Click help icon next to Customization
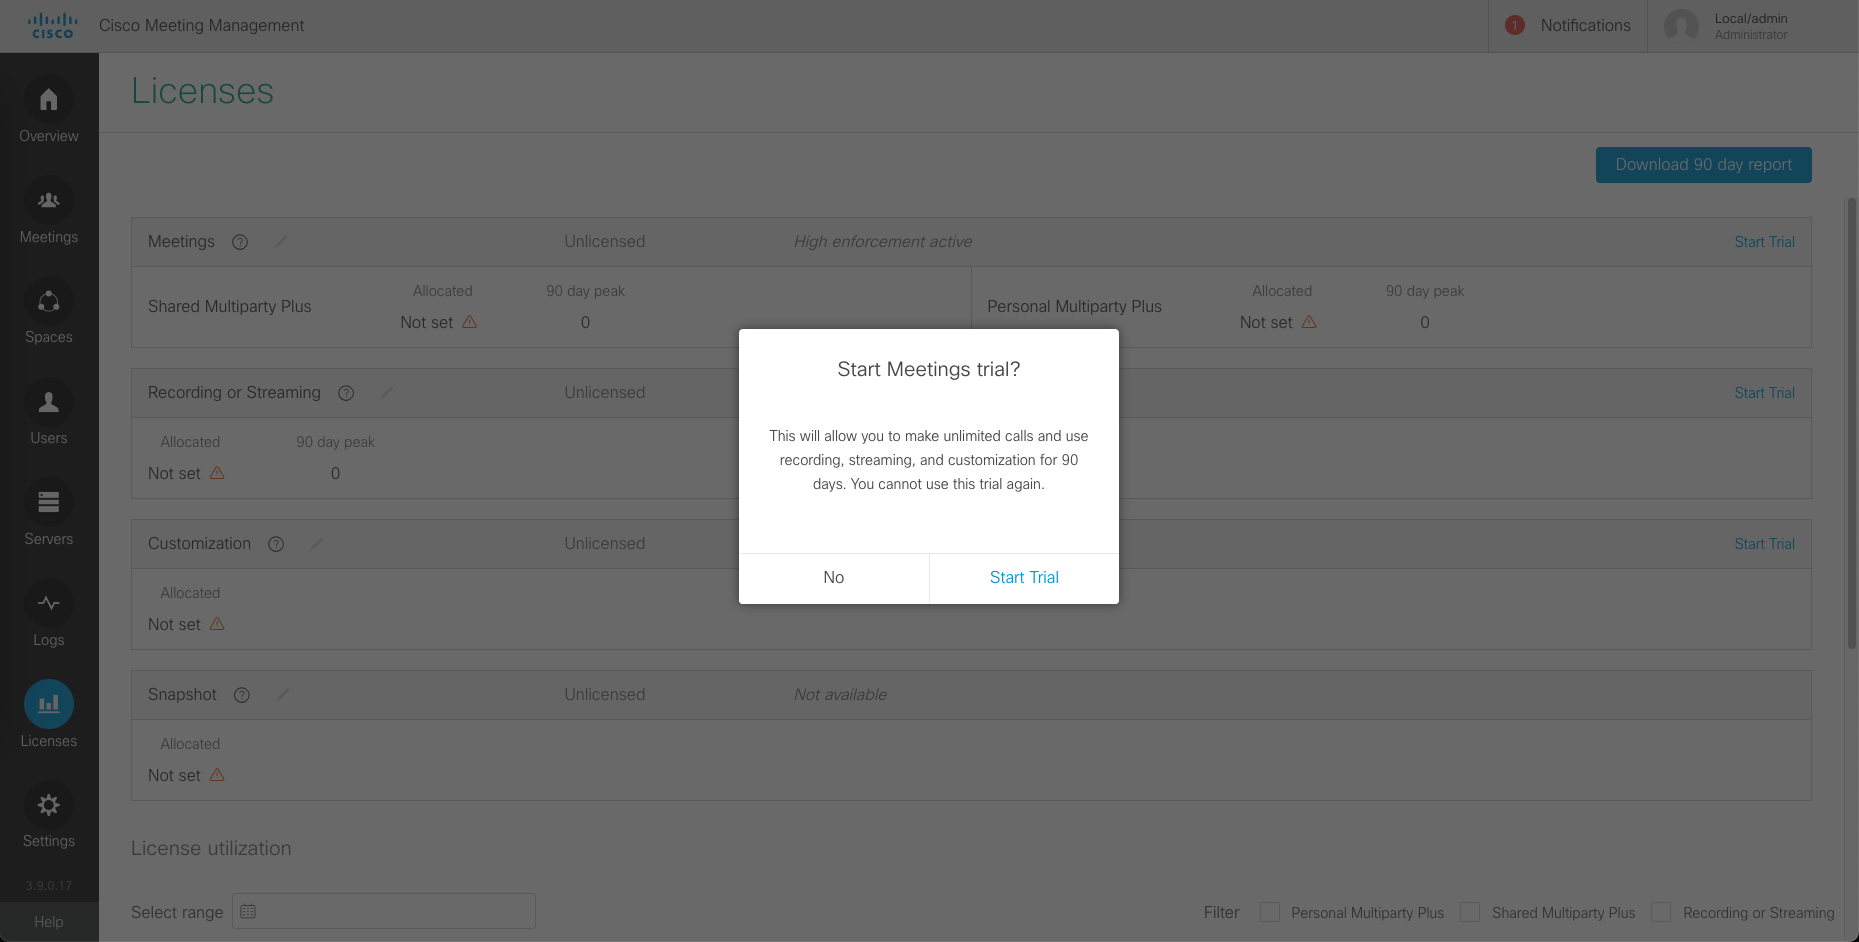The width and height of the screenshot is (1859, 942). pyautogui.click(x=276, y=544)
